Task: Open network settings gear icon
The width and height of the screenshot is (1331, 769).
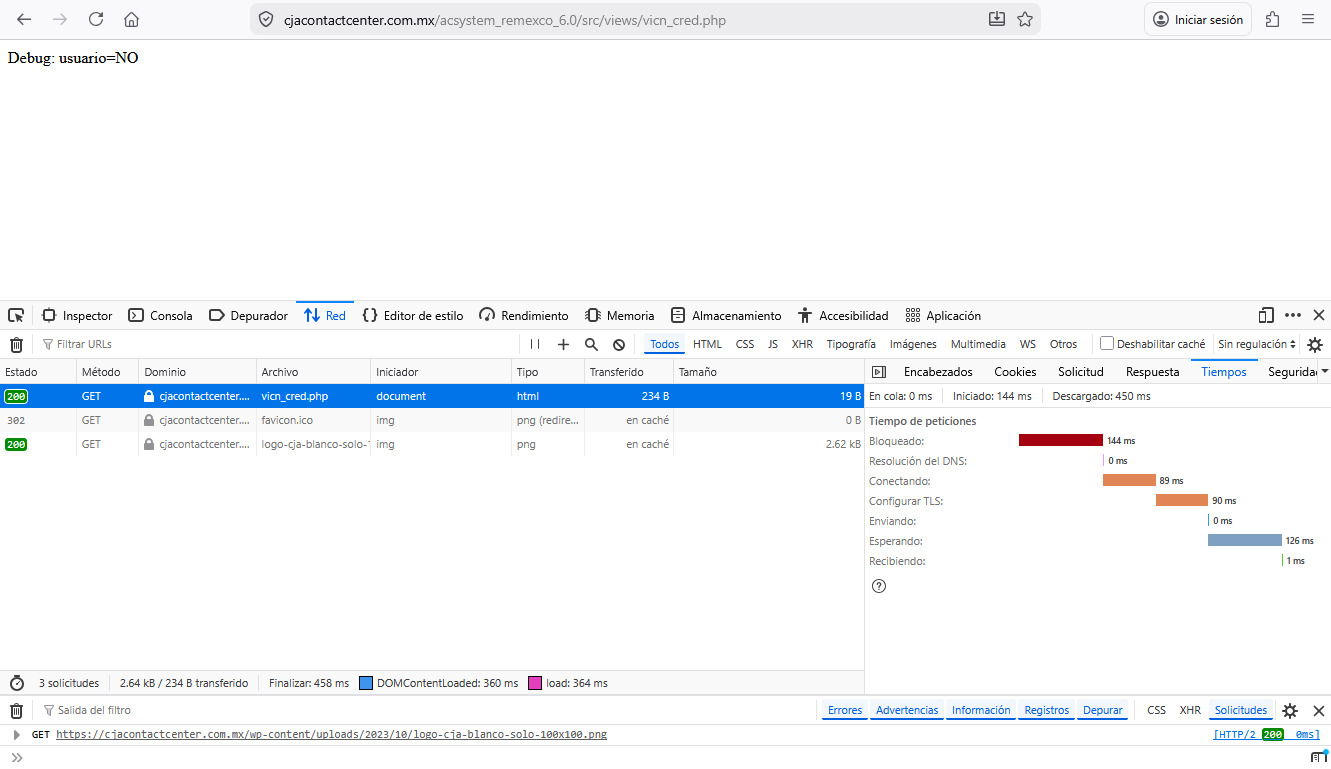Action: coord(1315,344)
